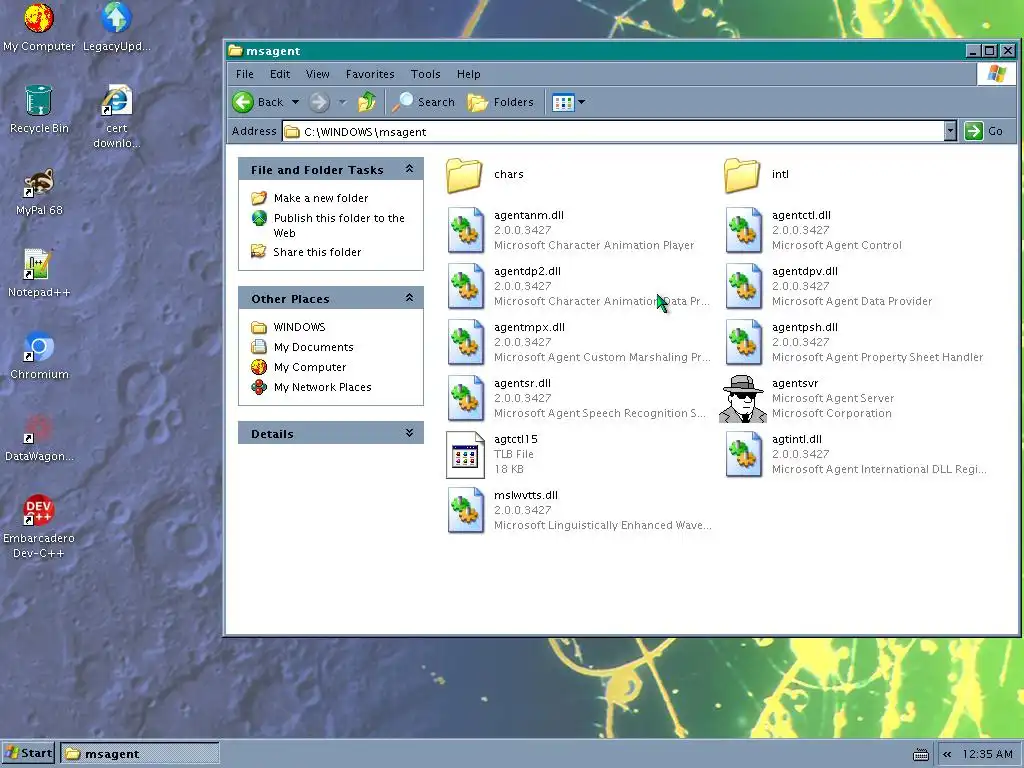Open the Edit menu
The width and height of the screenshot is (1024, 768).
[x=280, y=74]
